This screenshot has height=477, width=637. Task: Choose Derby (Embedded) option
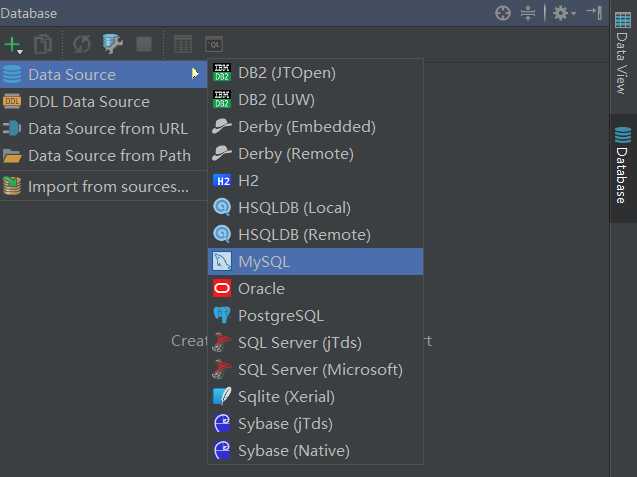(315, 127)
